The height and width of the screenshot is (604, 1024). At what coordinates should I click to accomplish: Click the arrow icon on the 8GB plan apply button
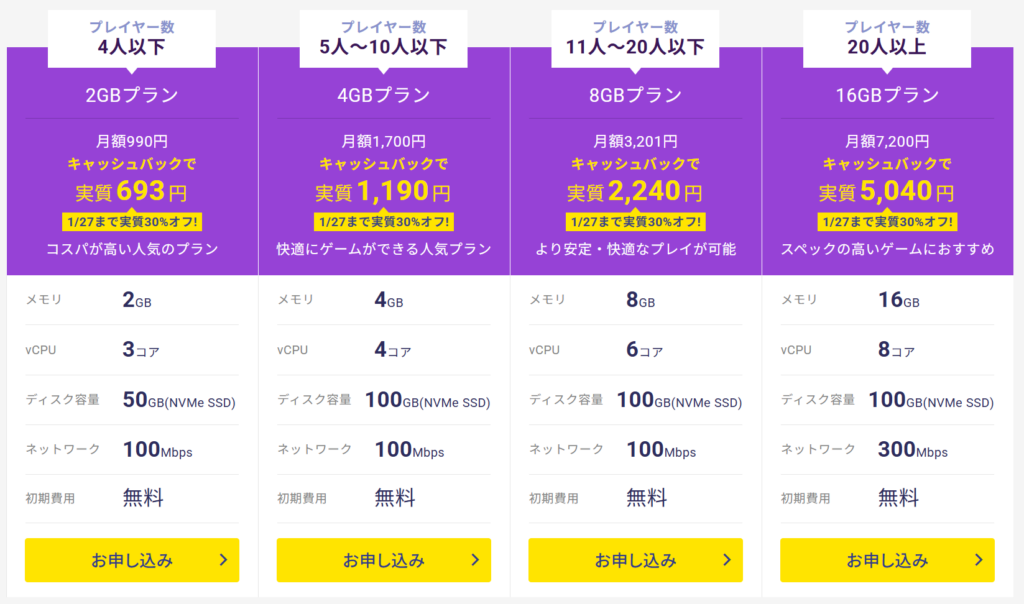click(x=727, y=560)
